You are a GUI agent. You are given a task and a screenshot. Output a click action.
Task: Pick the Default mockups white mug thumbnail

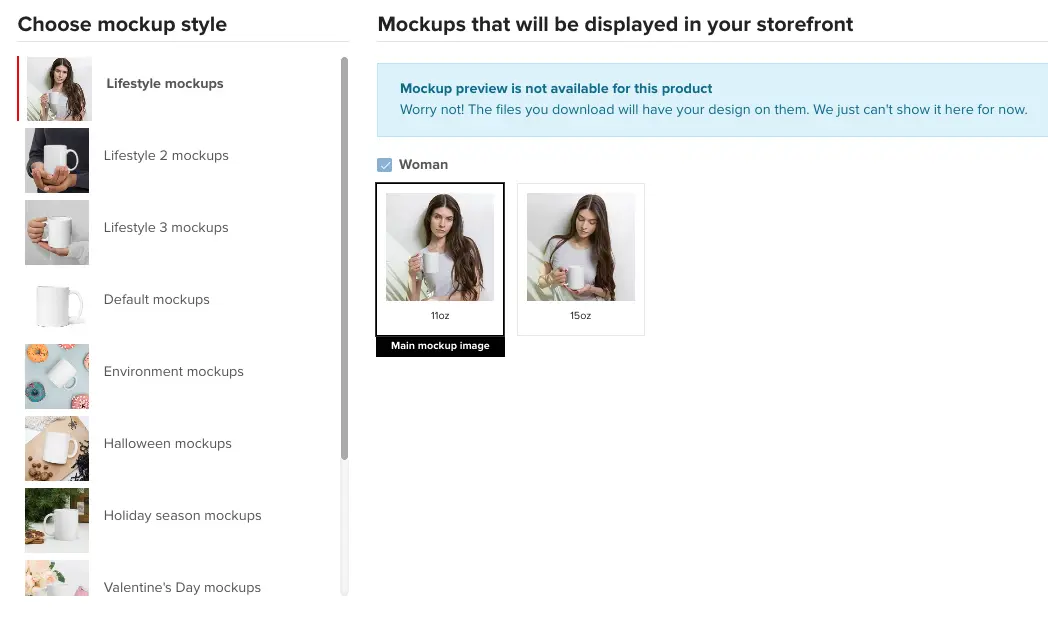click(x=57, y=304)
